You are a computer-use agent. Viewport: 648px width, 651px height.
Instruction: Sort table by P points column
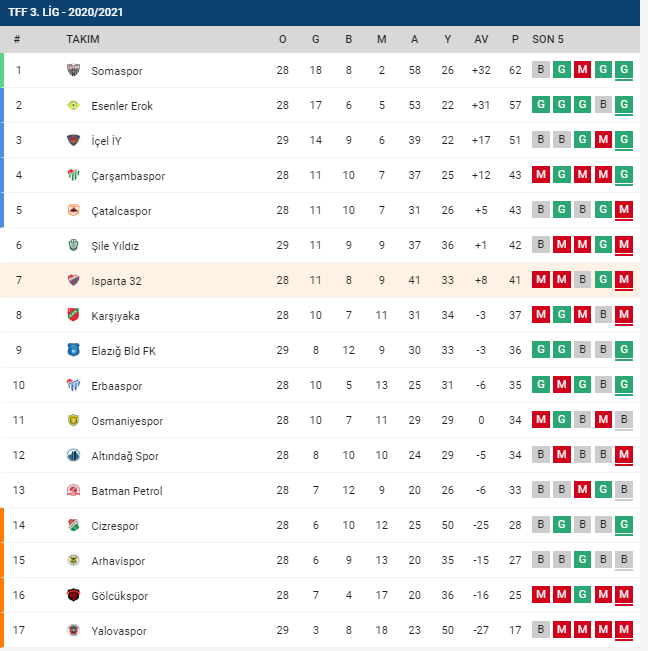[x=515, y=39]
